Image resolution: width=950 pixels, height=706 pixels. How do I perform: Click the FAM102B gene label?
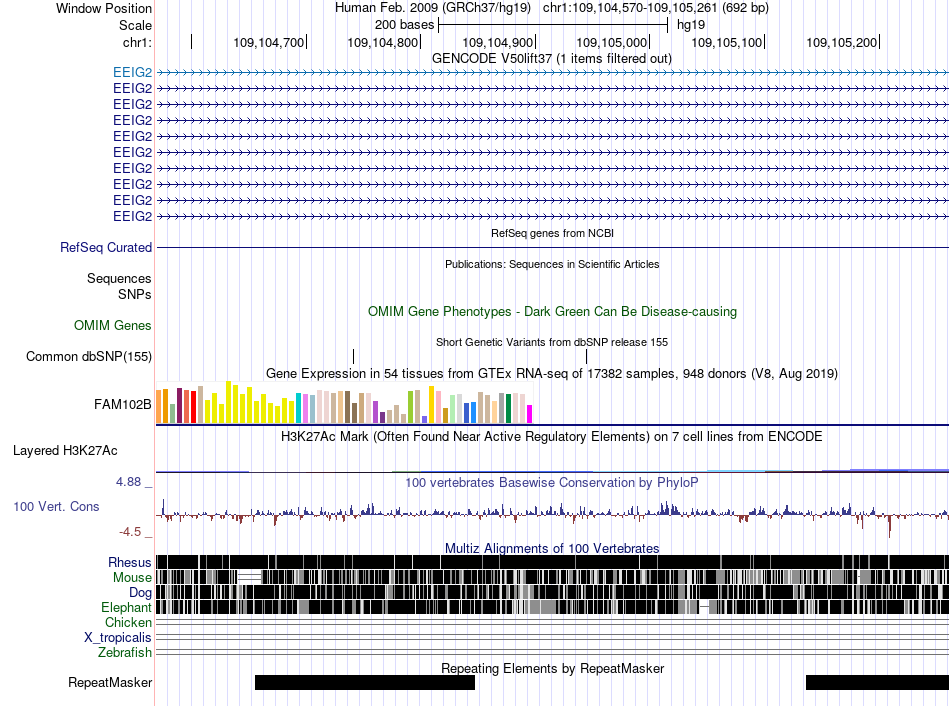tap(122, 404)
